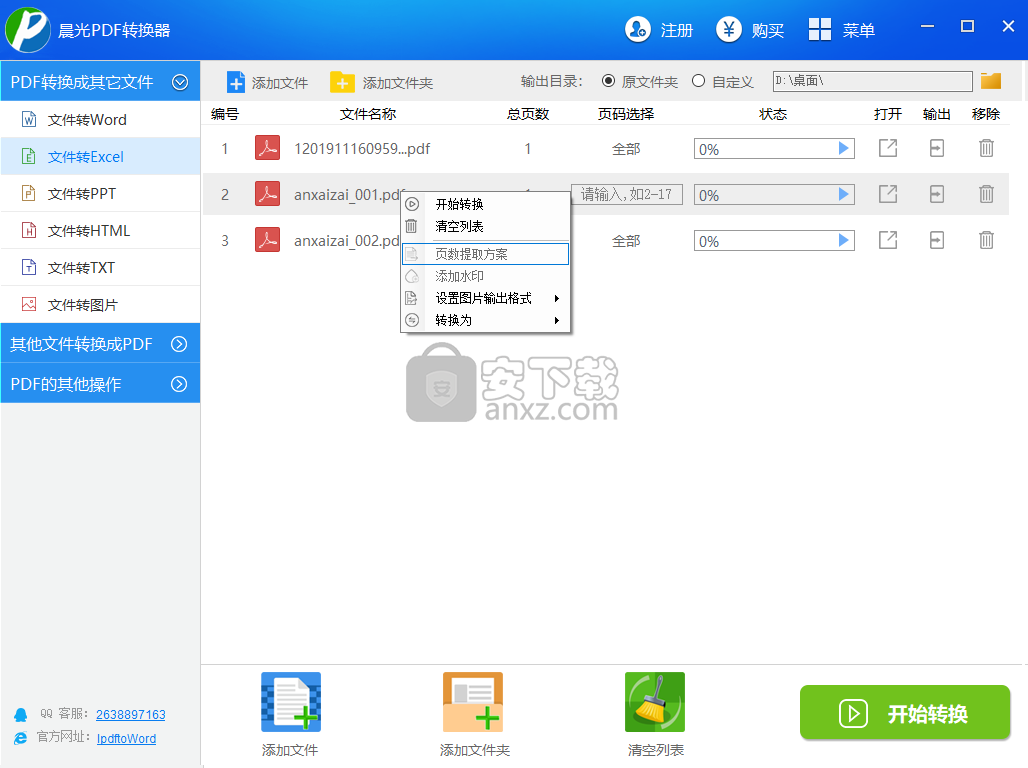Click the 状态 column header

click(x=773, y=113)
